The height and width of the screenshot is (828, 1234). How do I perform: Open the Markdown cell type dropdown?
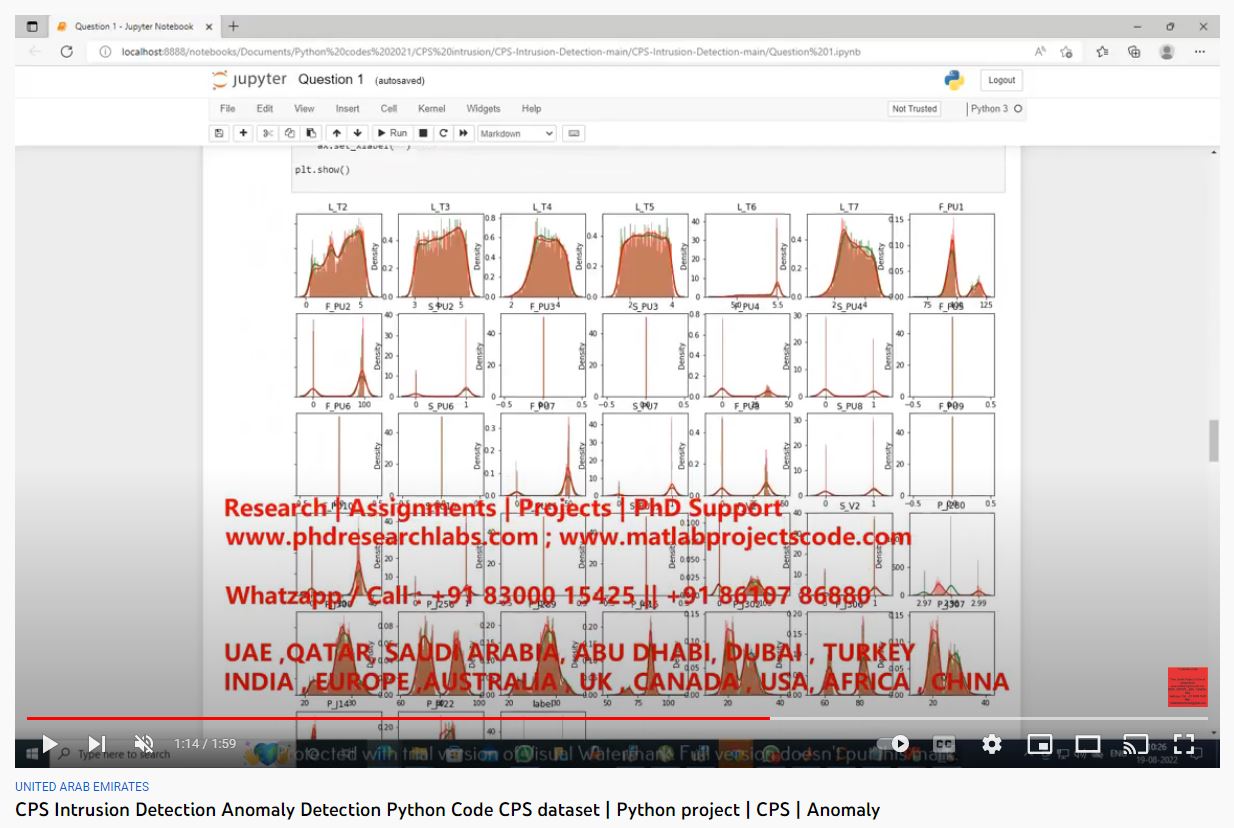coord(516,133)
